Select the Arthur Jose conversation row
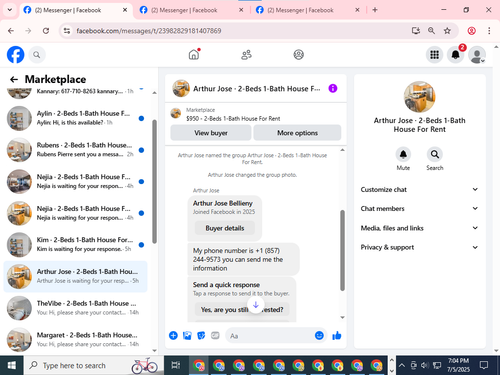The image size is (500, 375). [x=75, y=276]
